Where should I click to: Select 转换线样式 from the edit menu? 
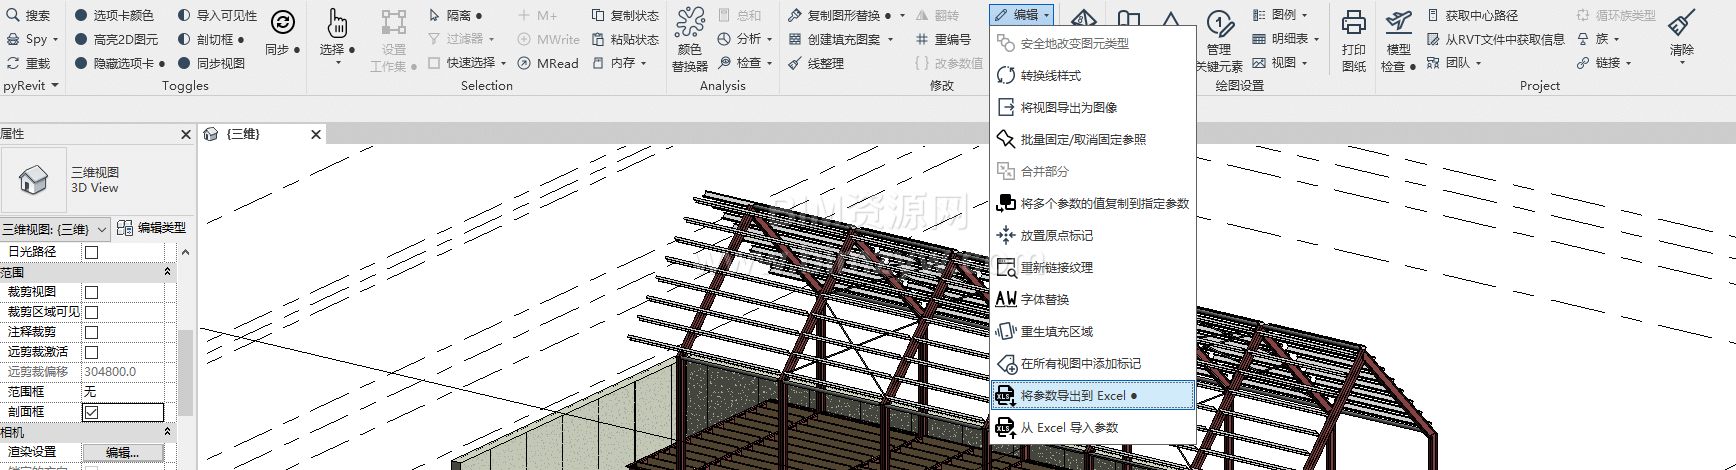1050,76
